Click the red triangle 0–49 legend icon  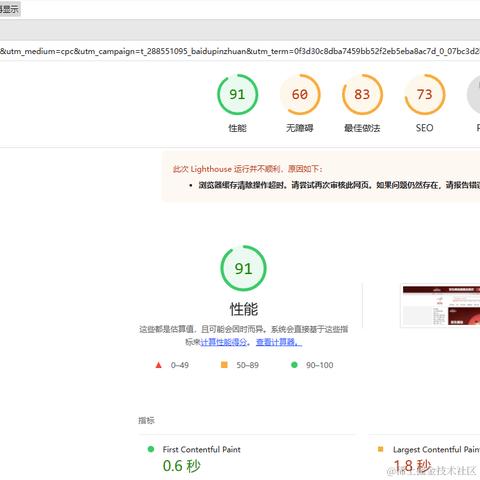coord(159,365)
